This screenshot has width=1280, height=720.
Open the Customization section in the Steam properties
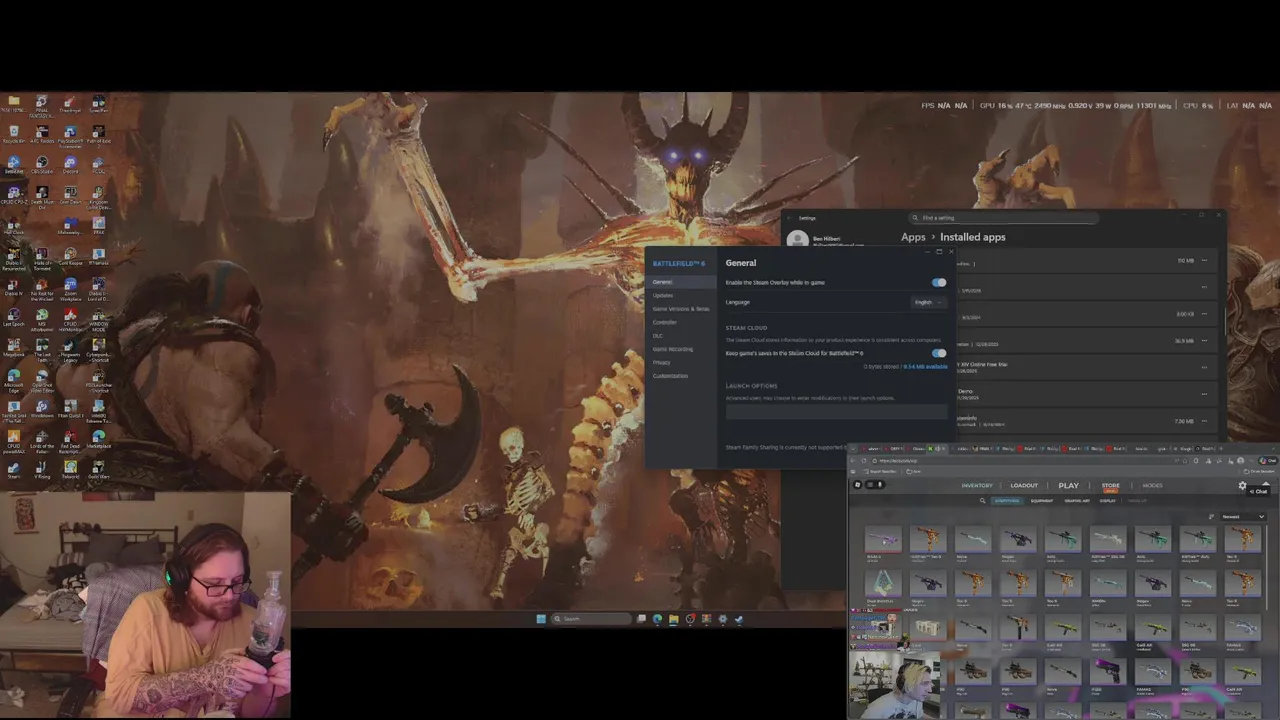(670, 376)
